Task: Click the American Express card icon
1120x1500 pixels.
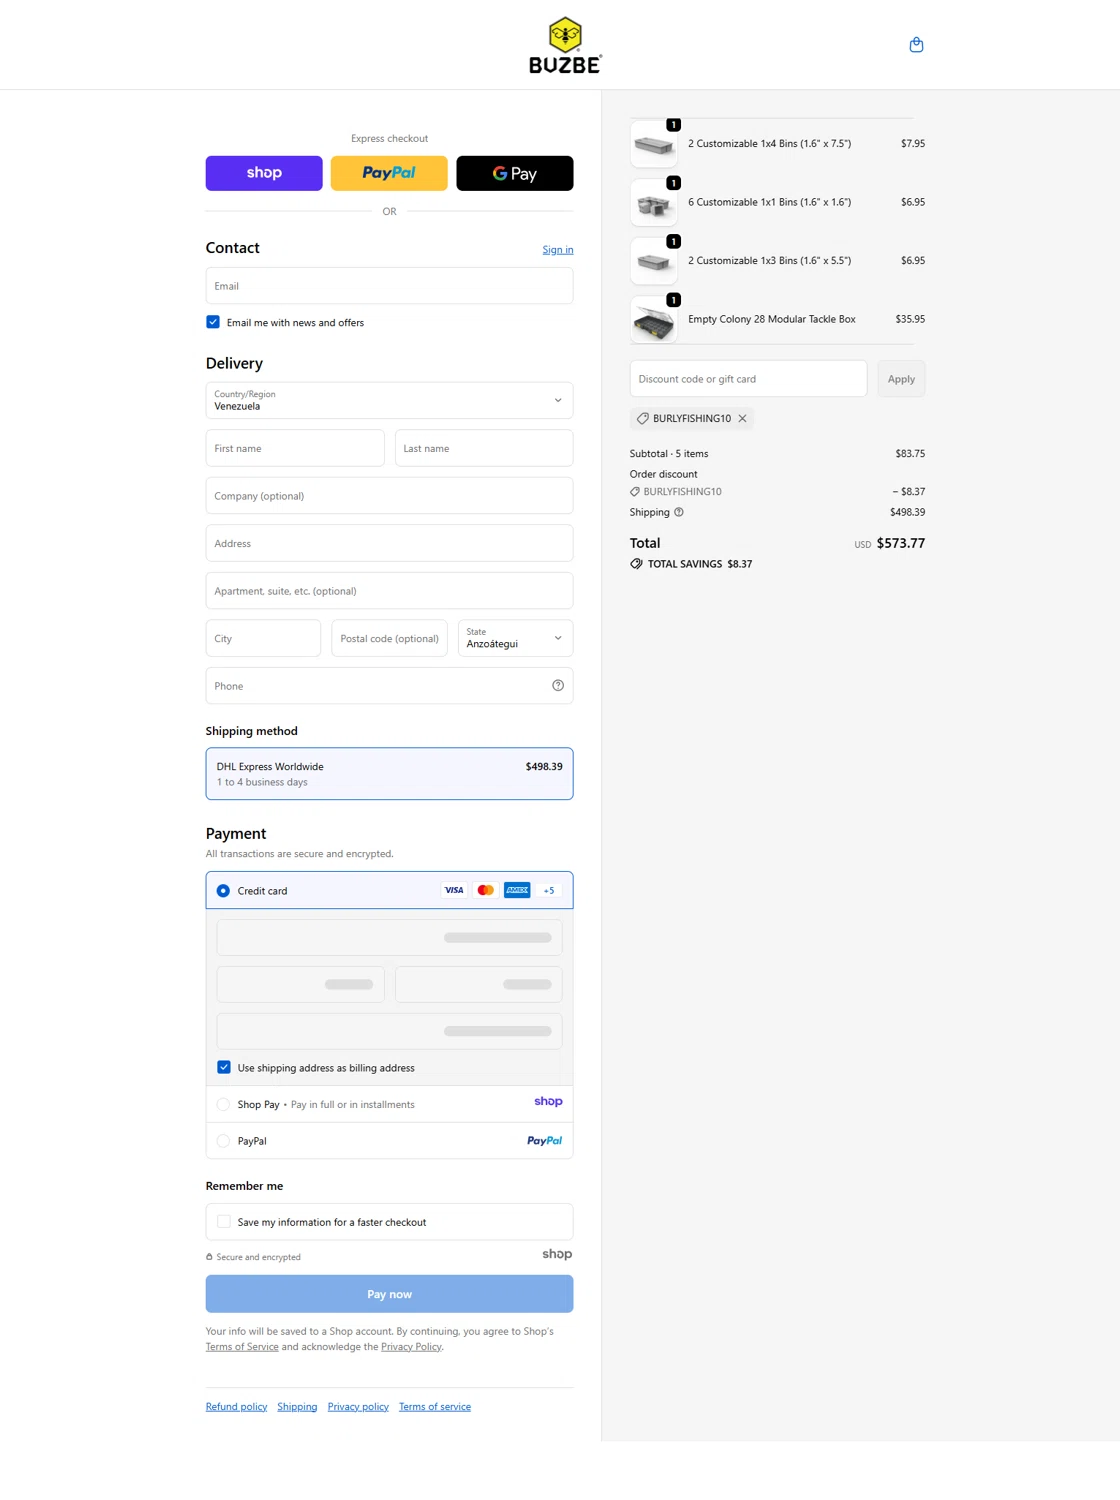Action: pos(517,890)
